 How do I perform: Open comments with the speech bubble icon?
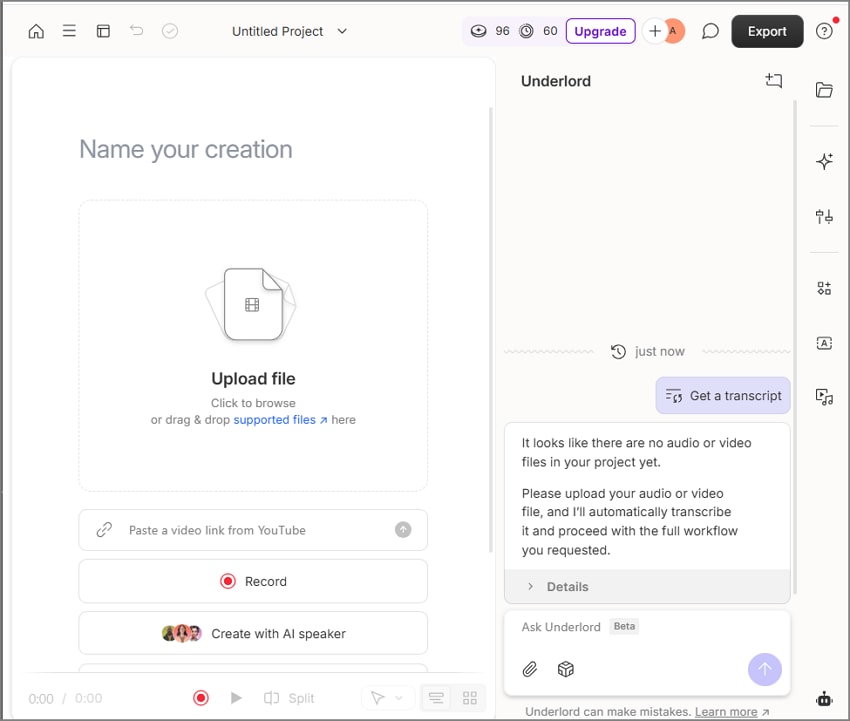[710, 31]
